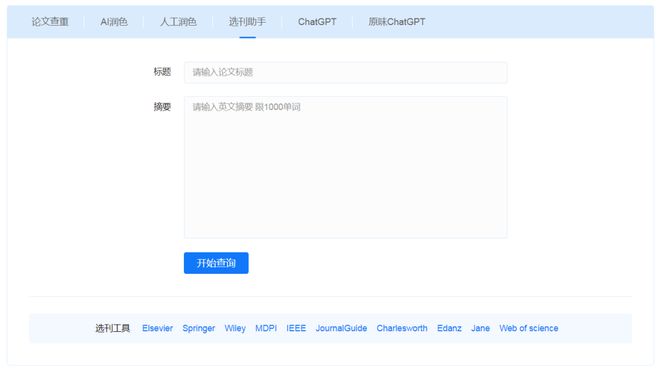Focus the paper title input field

click(346, 72)
